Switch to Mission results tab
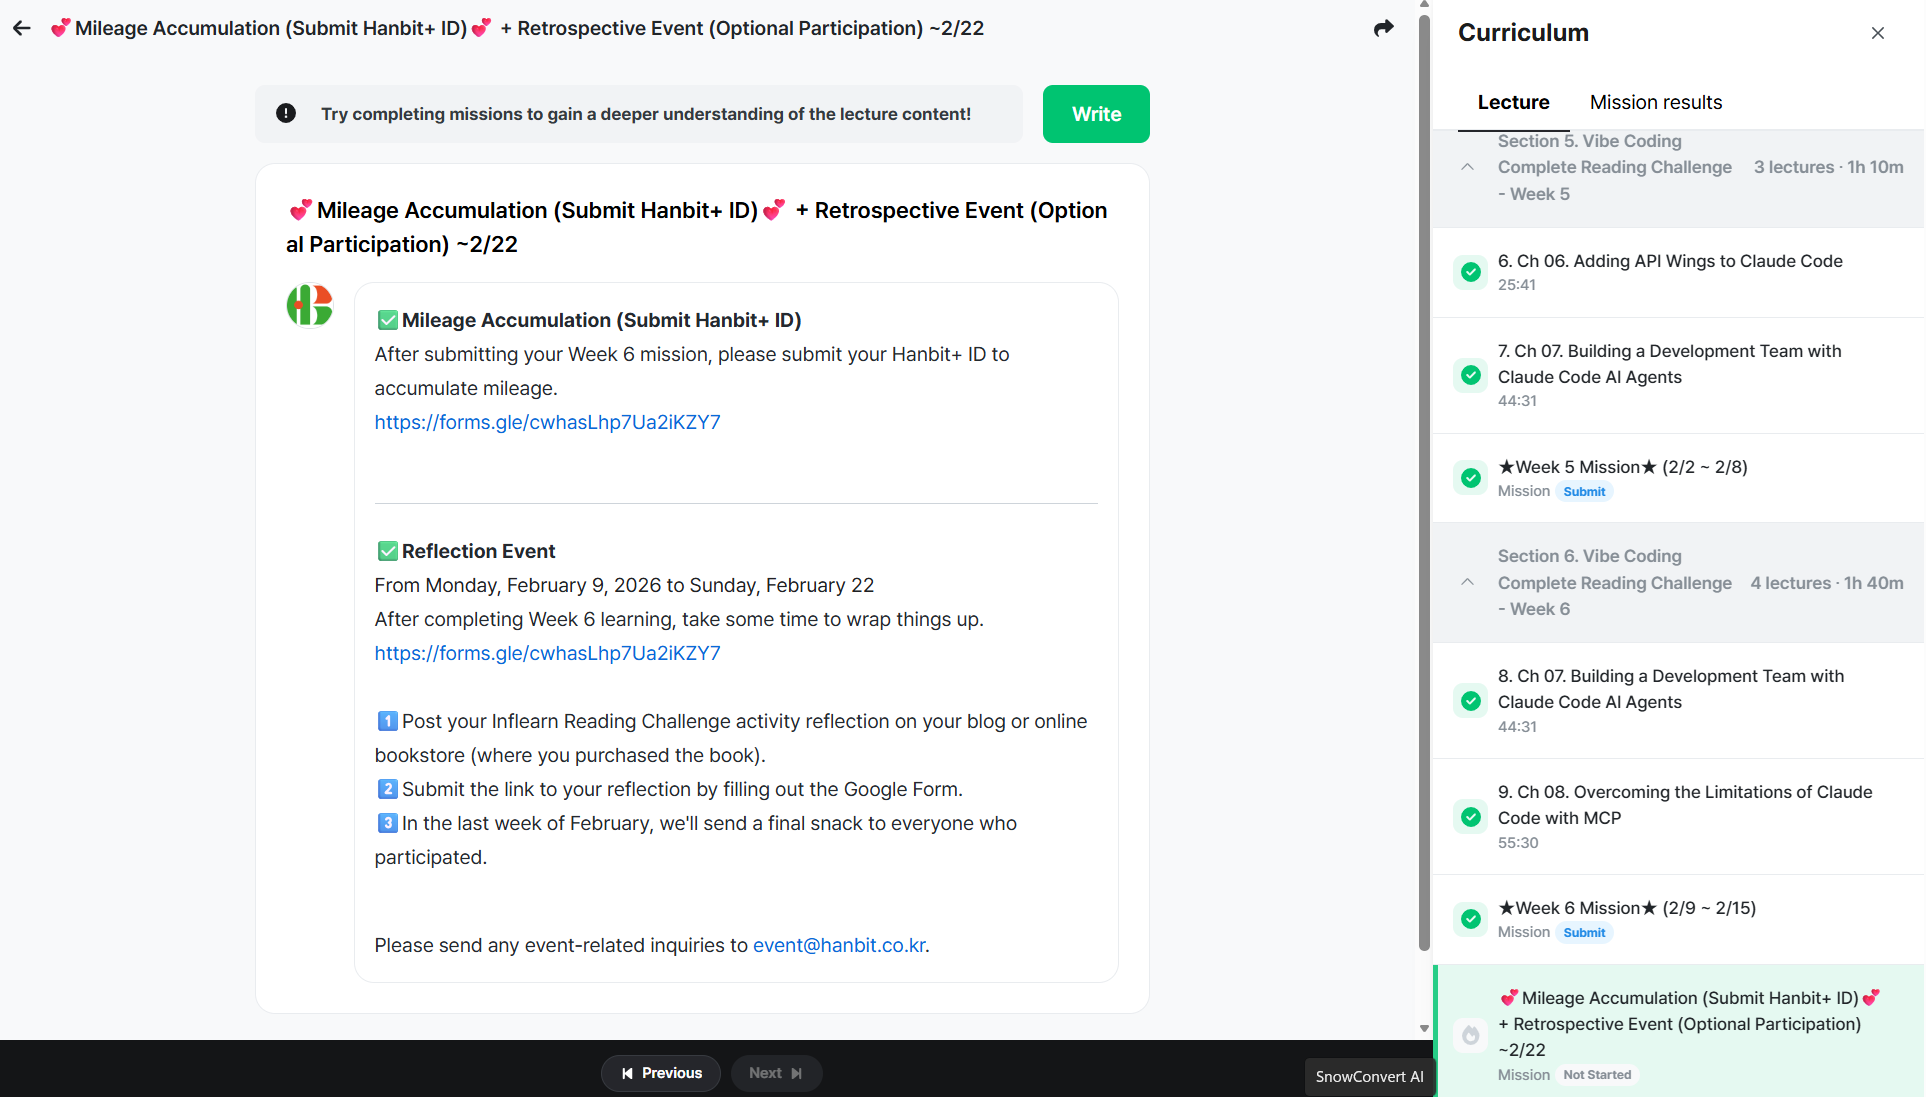This screenshot has width=1926, height=1097. tap(1655, 102)
